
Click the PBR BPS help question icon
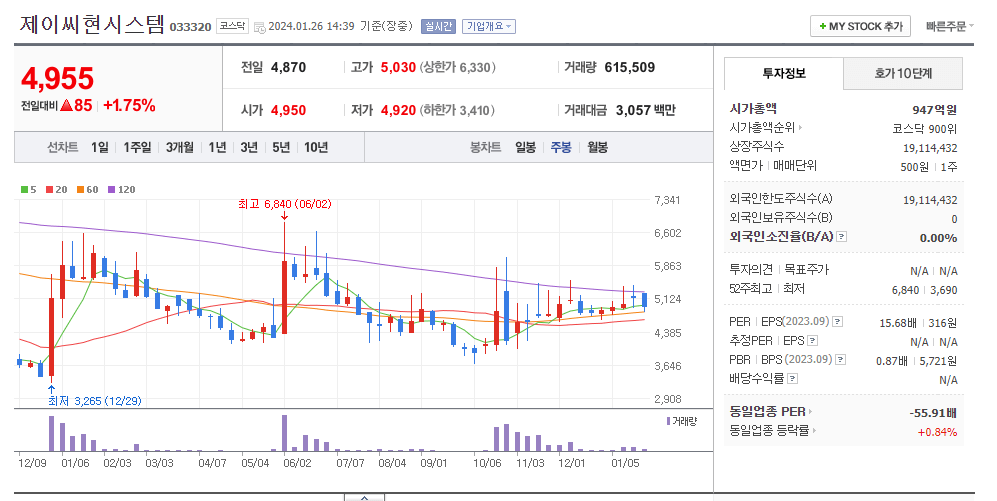840,360
